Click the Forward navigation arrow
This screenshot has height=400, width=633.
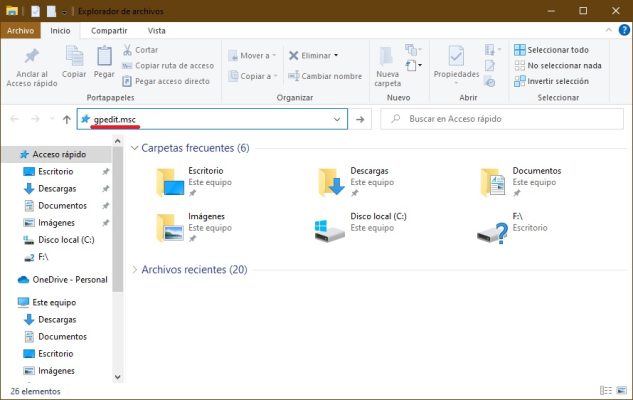[36, 119]
